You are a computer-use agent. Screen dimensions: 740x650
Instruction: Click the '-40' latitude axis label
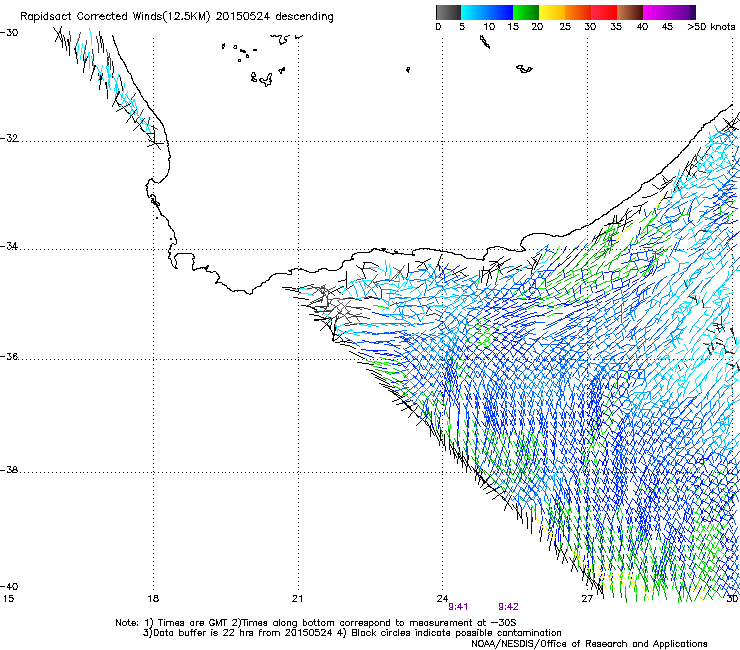point(9,586)
